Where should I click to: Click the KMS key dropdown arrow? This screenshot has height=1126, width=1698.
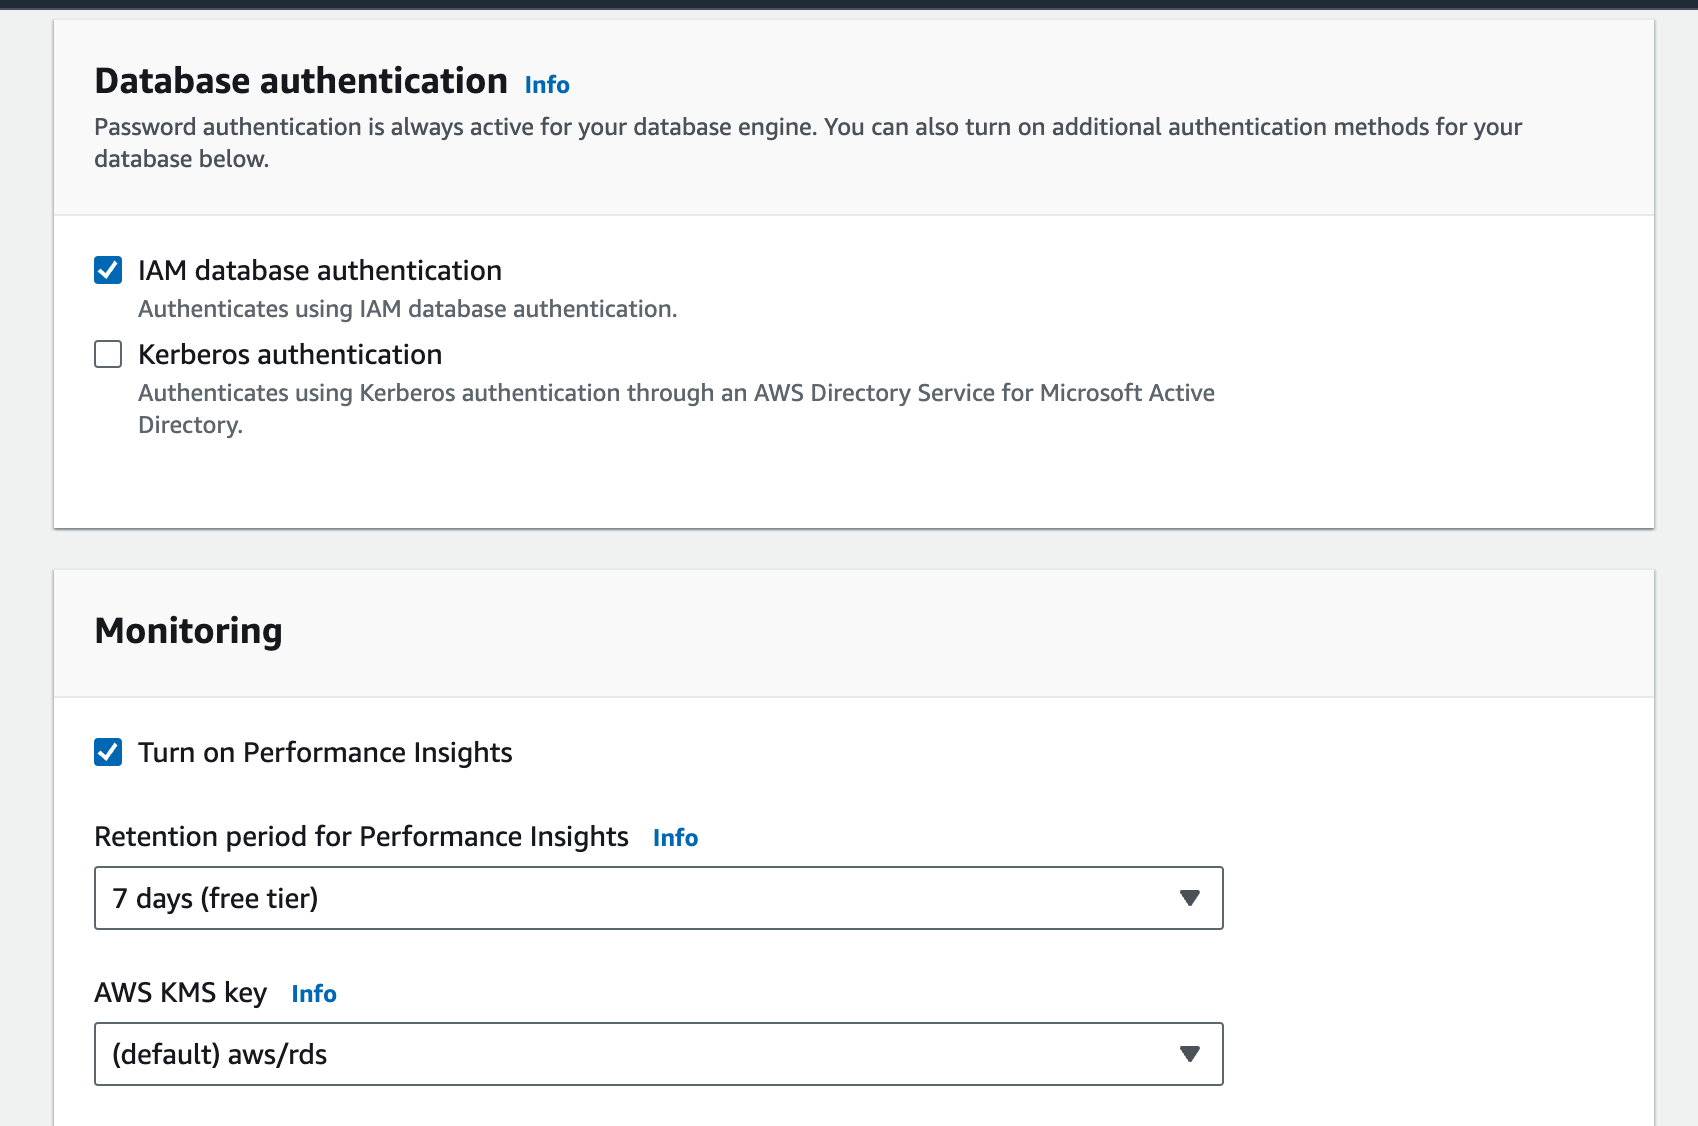coord(1189,1054)
